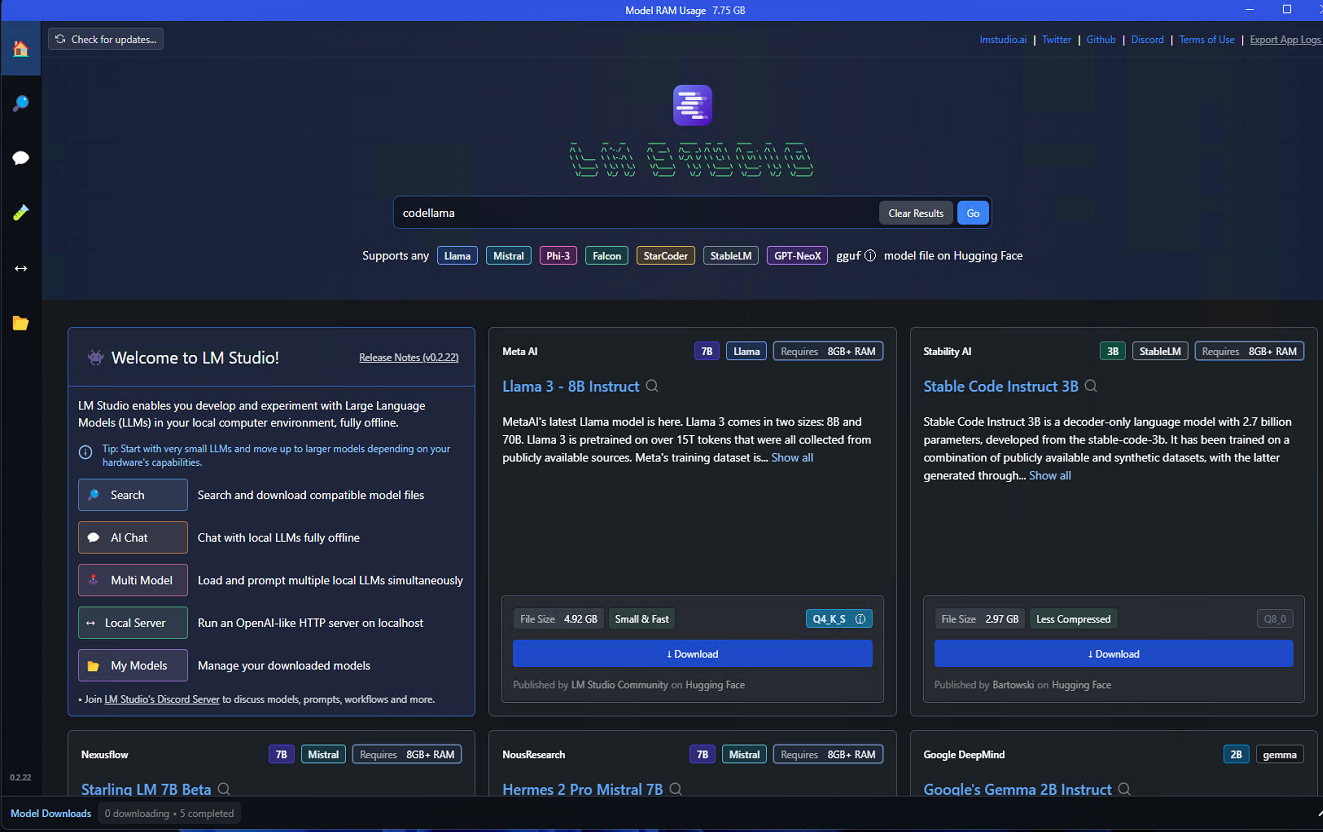Viewport: 1323px width, 832px height.
Task: Open AI Chat from sidebar bubble icon
Action: (20, 158)
